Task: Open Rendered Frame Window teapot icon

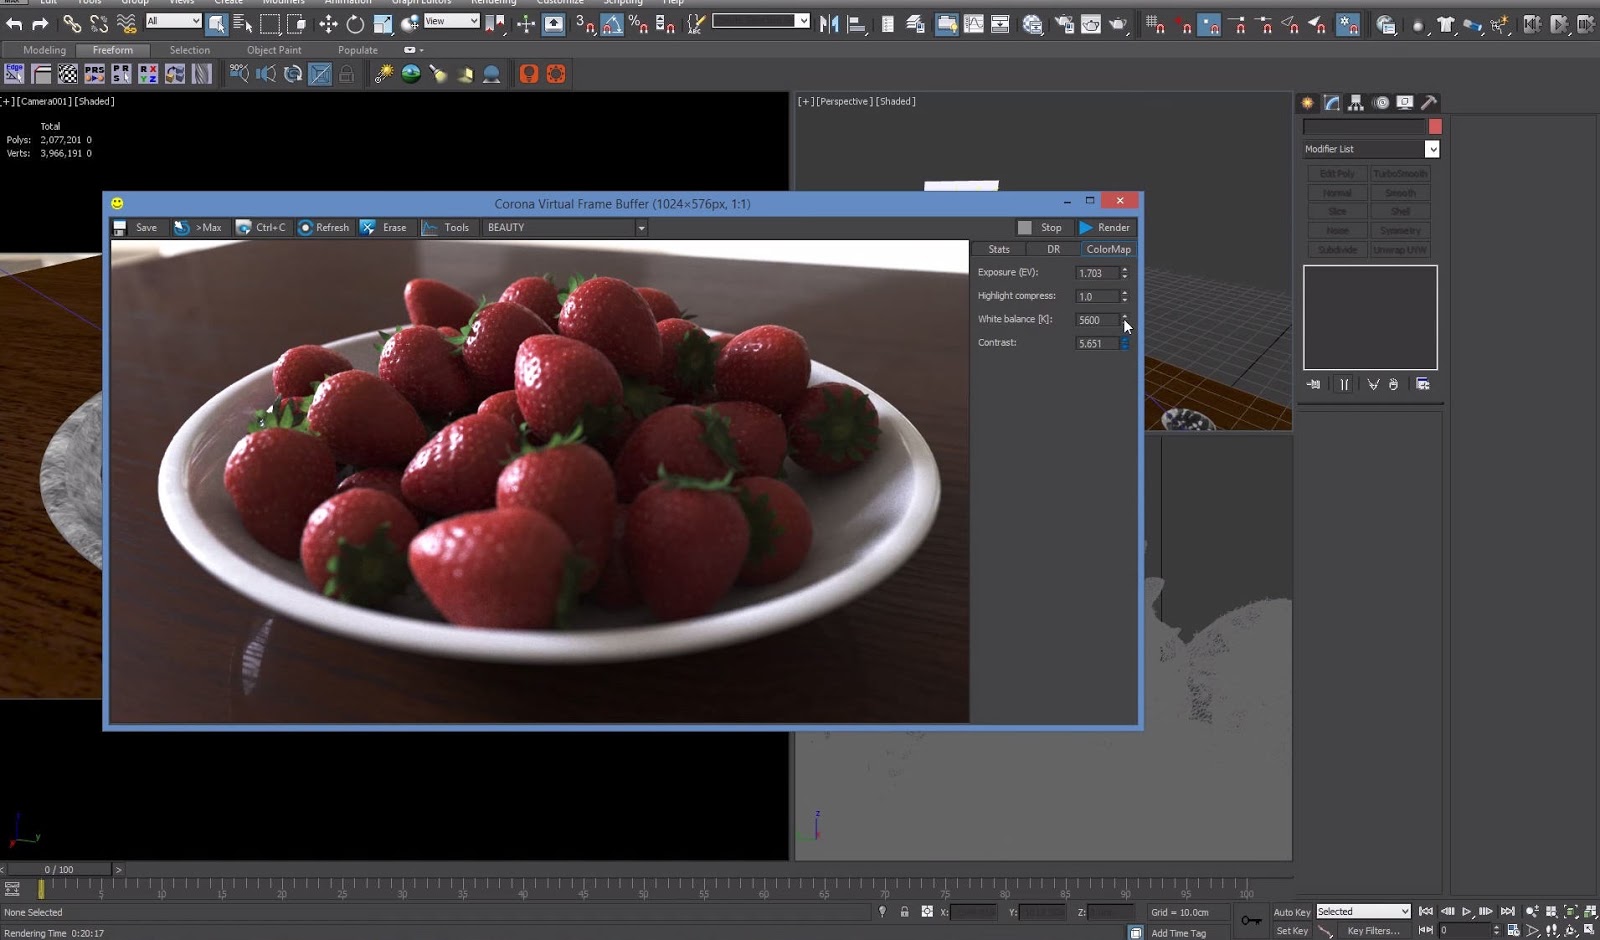Action: [1091, 24]
